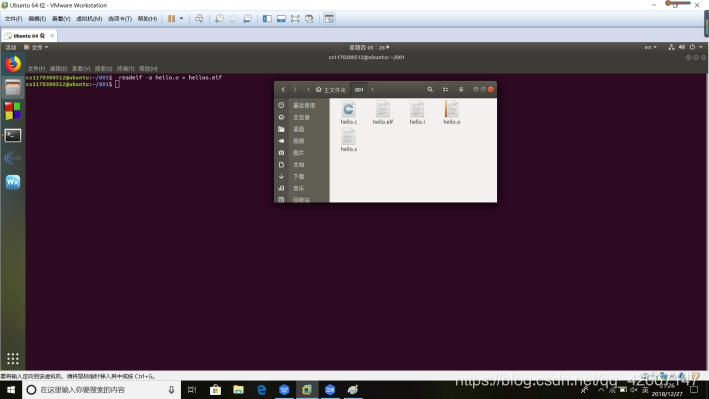Click 活动 (Activities) in Ubuntu top bar

pos(10,47)
